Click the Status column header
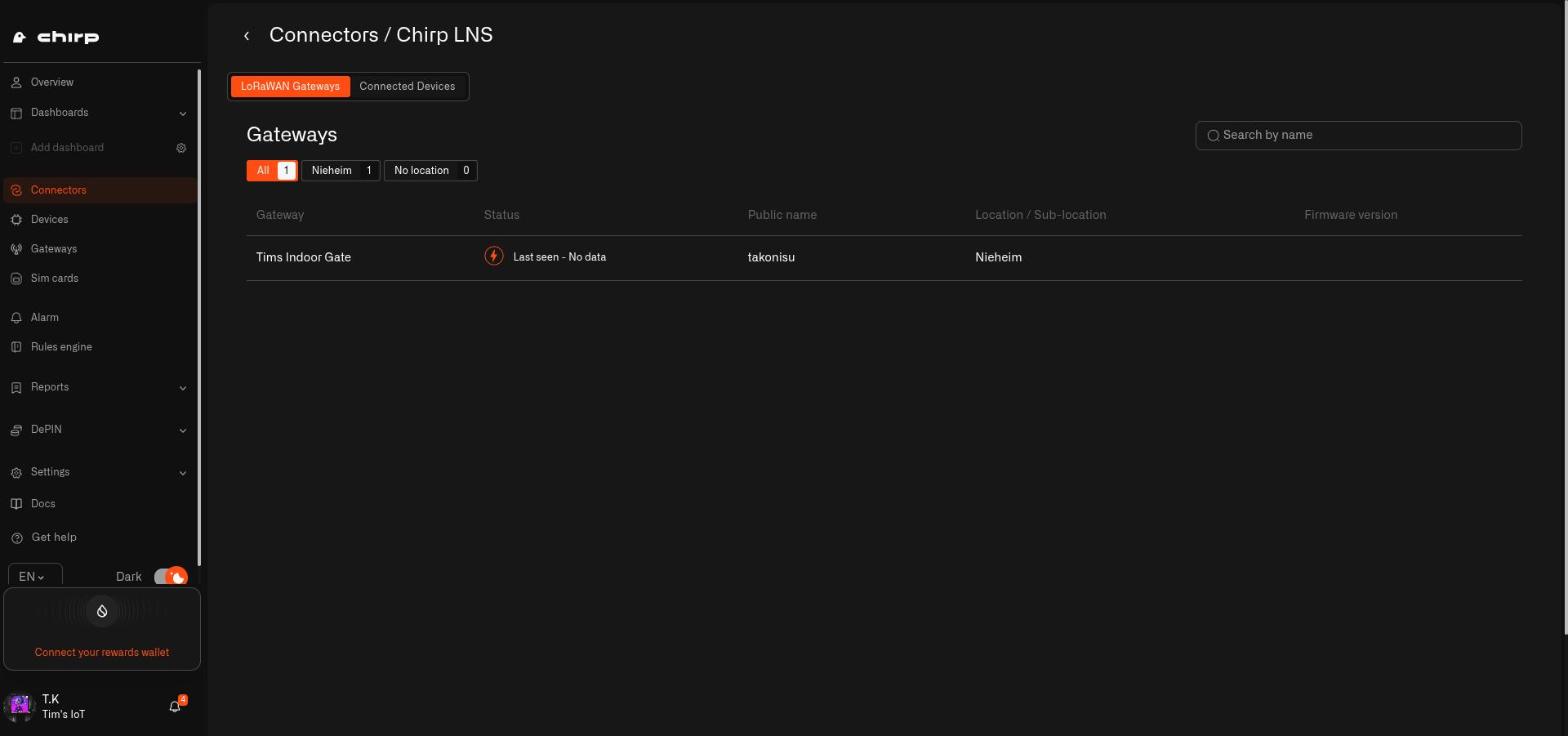Viewport: 1568px width, 736px height. [501, 215]
